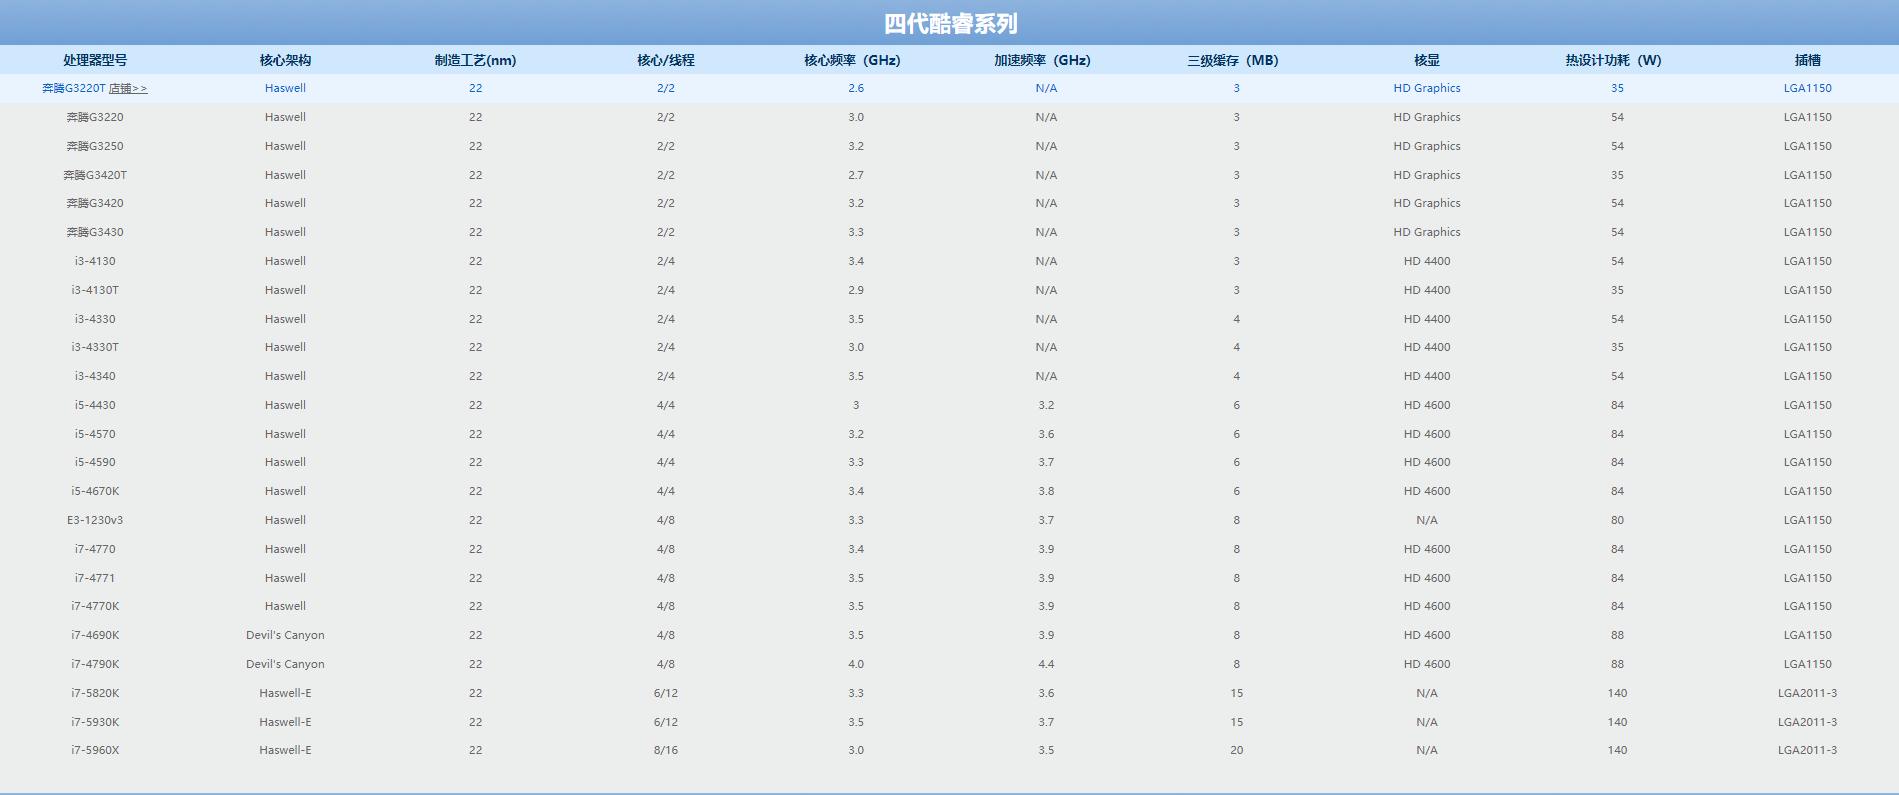Select the i3-4130T row name

pyautogui.click(x=95, y=290)
